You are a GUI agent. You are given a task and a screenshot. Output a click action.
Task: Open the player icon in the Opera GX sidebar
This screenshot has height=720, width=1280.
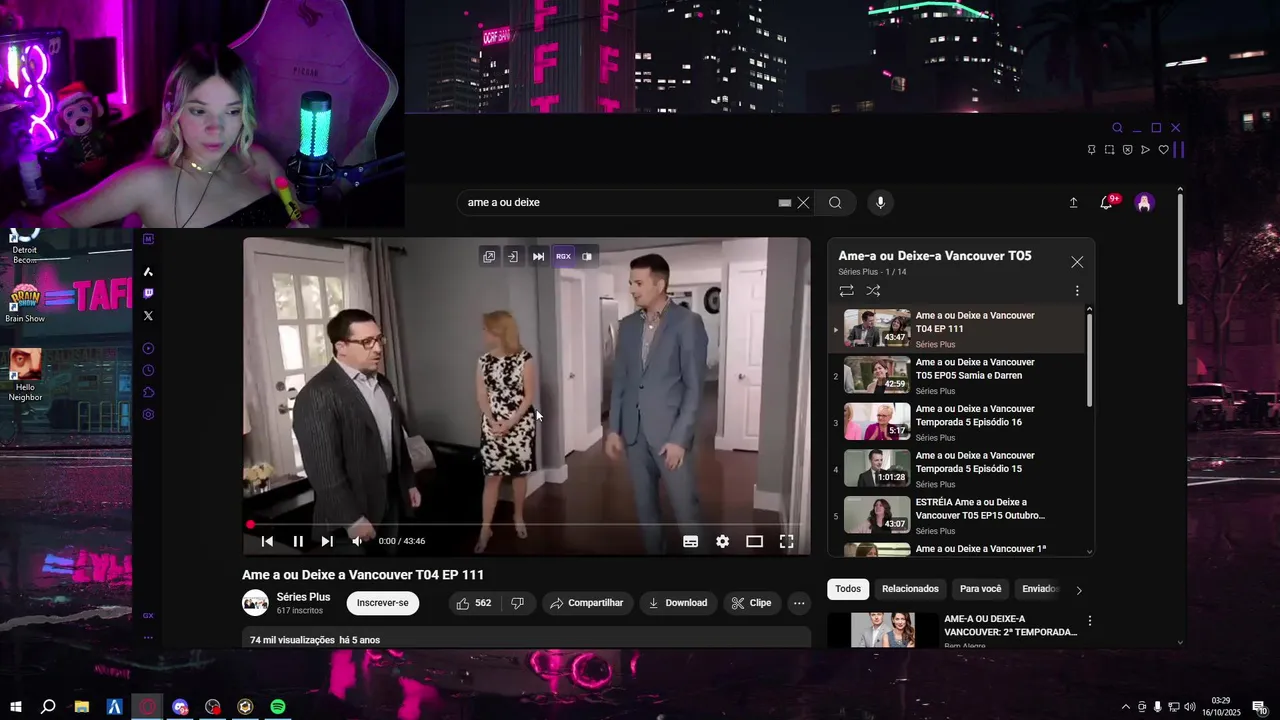[x=148, y=348]
